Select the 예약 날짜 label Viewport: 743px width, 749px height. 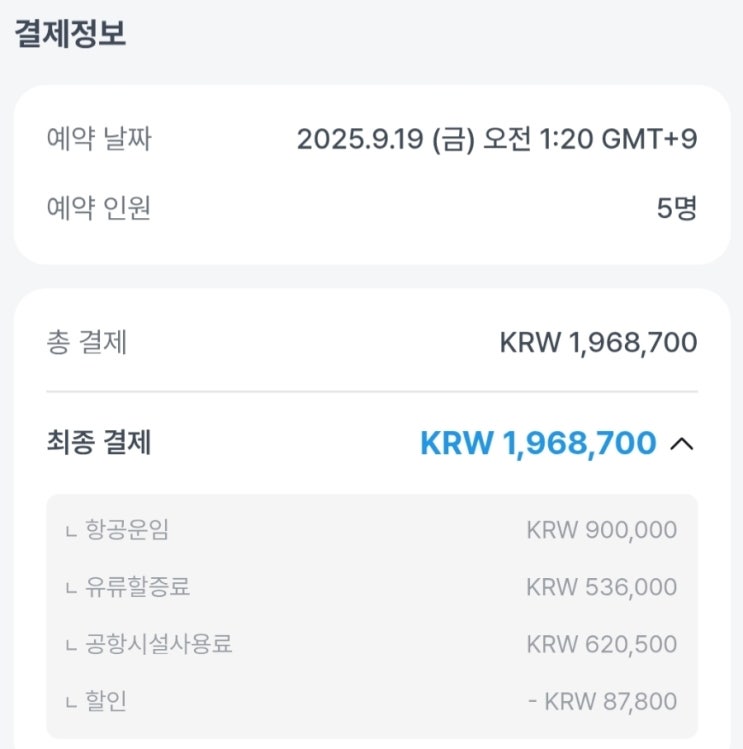pyautogui.click(x=98, y=139)
